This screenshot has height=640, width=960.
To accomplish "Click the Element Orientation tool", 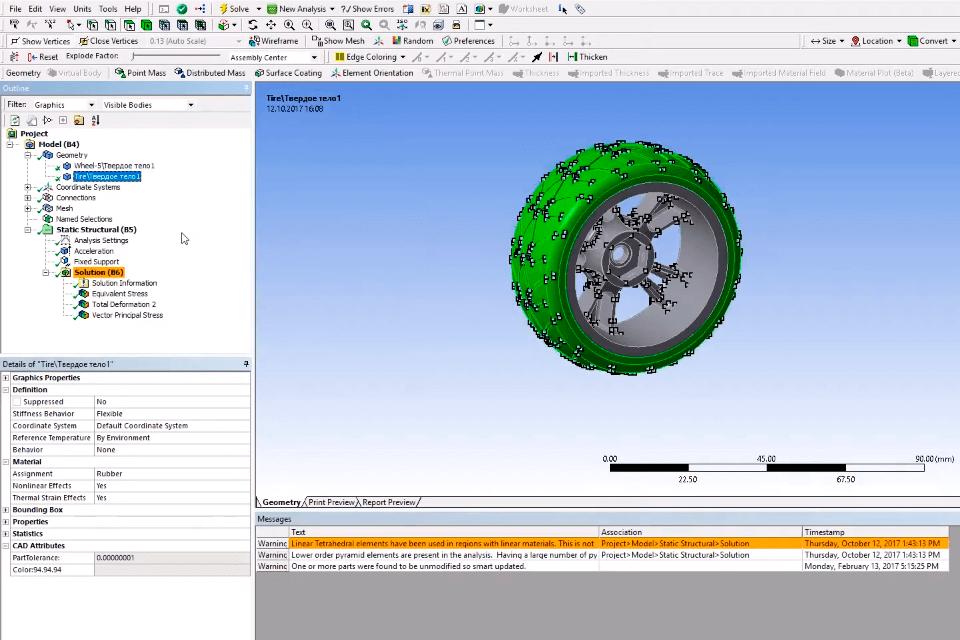I will [x=372, y=73].
